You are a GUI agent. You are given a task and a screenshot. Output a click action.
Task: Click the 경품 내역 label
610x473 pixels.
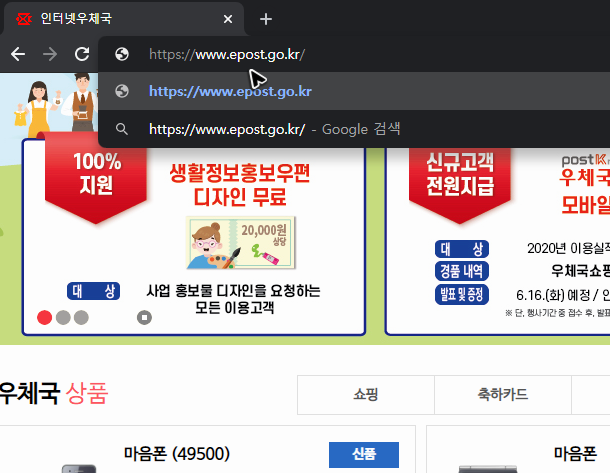(461, 271)
